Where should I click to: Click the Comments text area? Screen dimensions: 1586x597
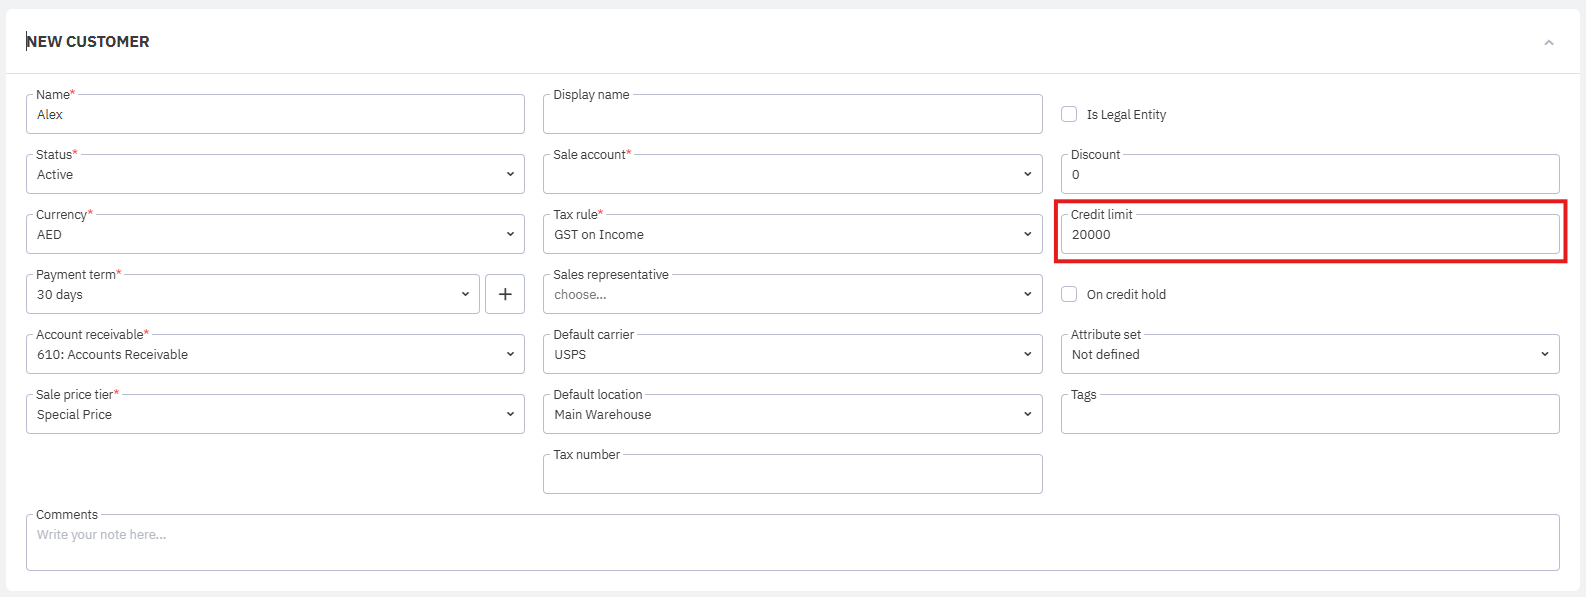point(792,543)
